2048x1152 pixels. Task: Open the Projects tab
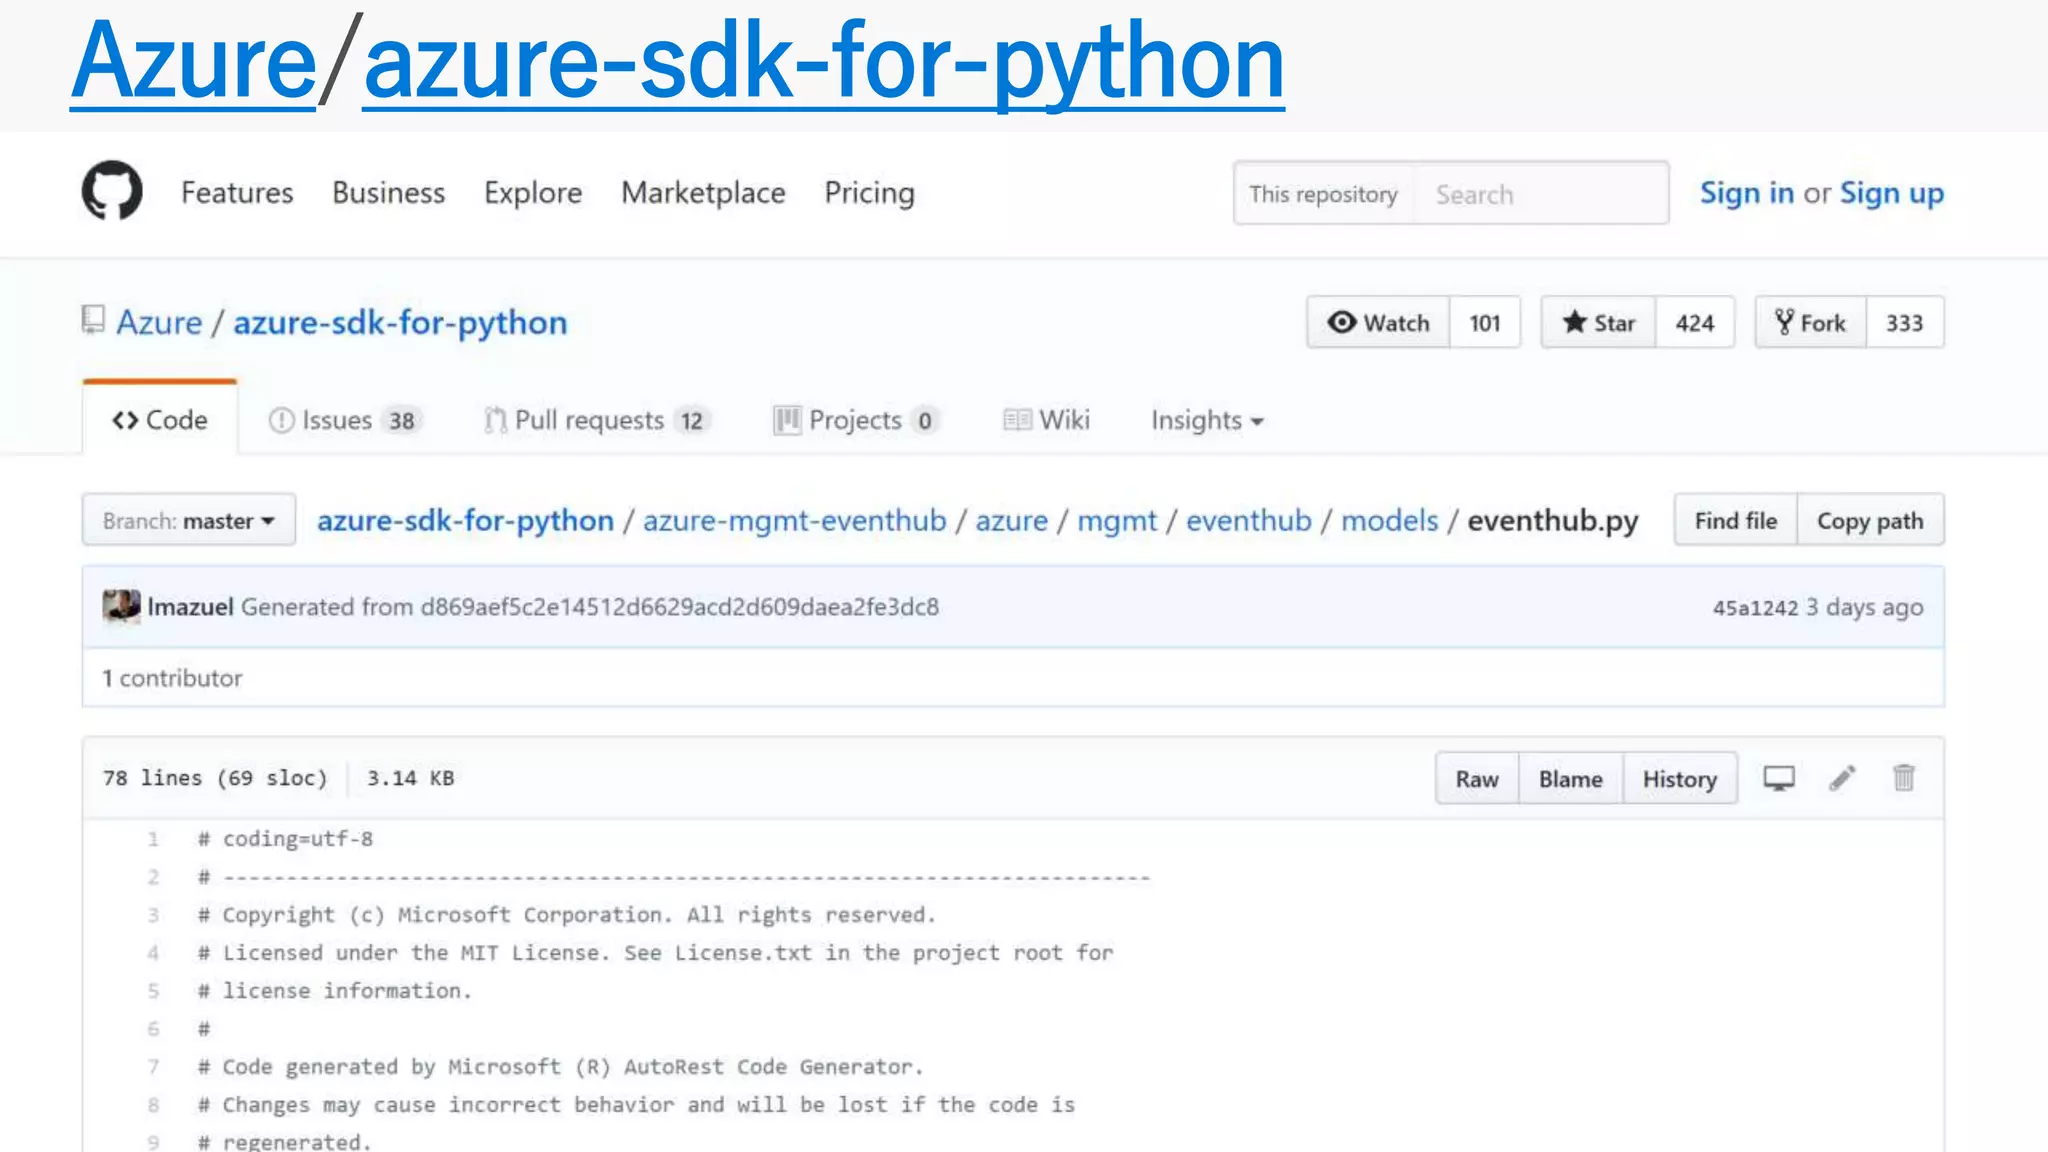tap(856, 420)
